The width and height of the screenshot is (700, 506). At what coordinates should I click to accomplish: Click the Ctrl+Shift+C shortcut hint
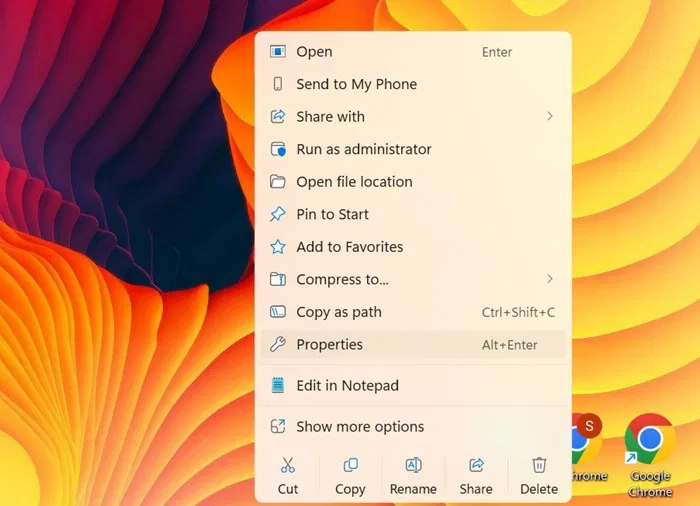(518, 312)
